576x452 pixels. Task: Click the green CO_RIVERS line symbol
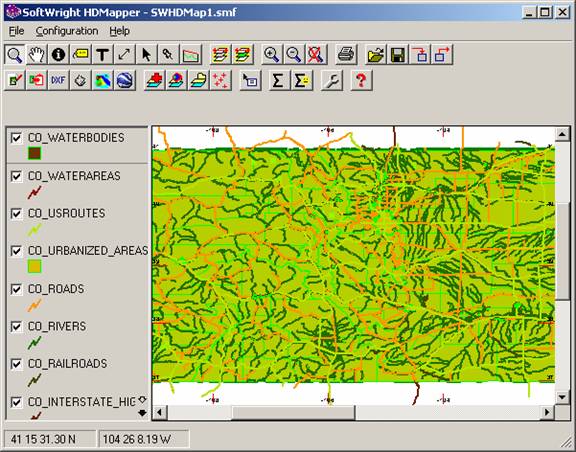point(35,343)
